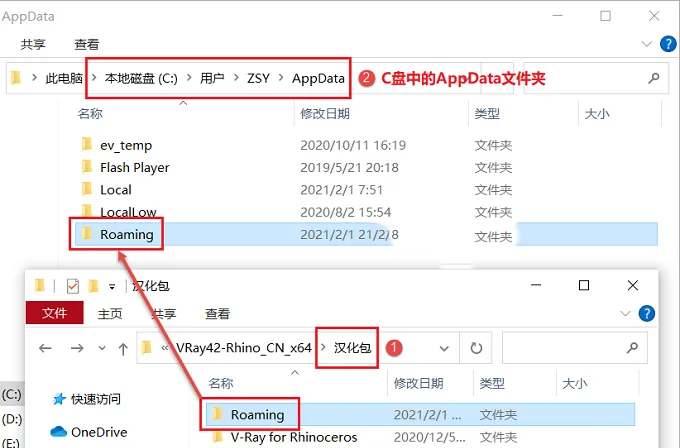Expand chevron after ZSY breadcrumb

click(281, 78)
